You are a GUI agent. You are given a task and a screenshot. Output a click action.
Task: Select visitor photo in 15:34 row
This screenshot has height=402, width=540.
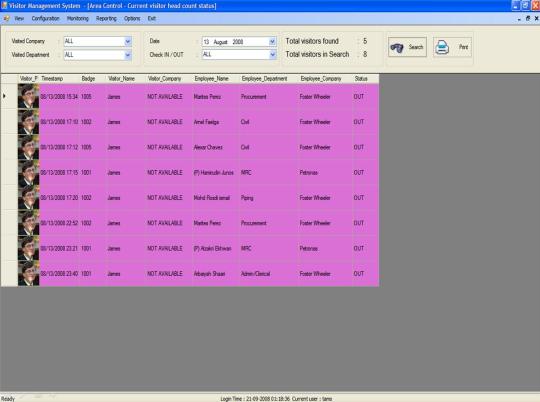click(29, 96)
